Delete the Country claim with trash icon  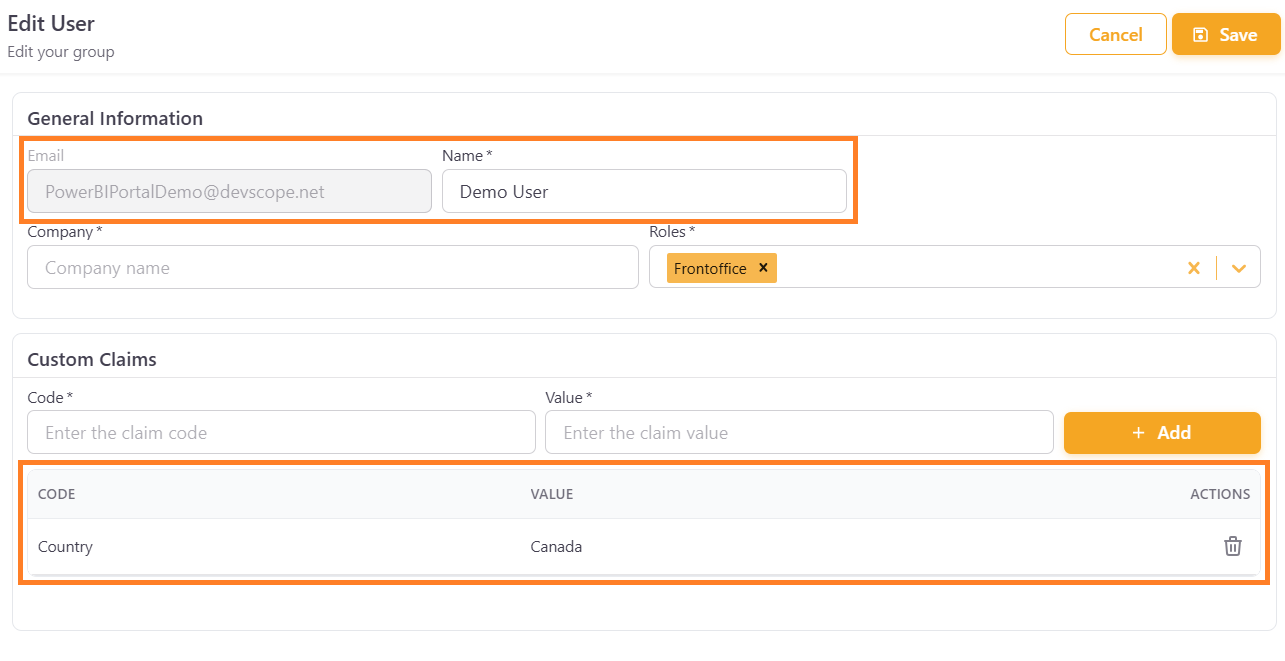(1233, 546)
